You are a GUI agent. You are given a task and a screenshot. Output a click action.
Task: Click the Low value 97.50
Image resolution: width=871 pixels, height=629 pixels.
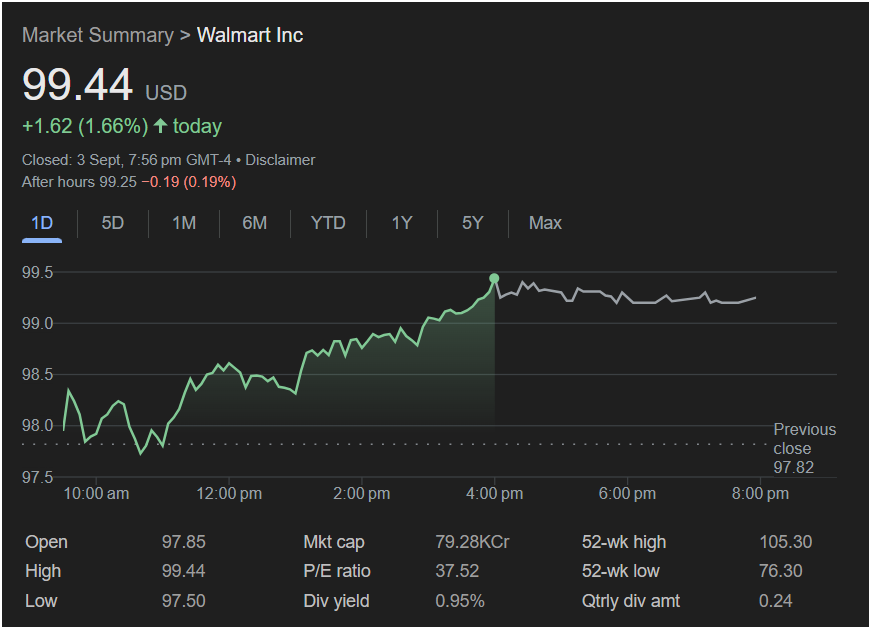184,601
